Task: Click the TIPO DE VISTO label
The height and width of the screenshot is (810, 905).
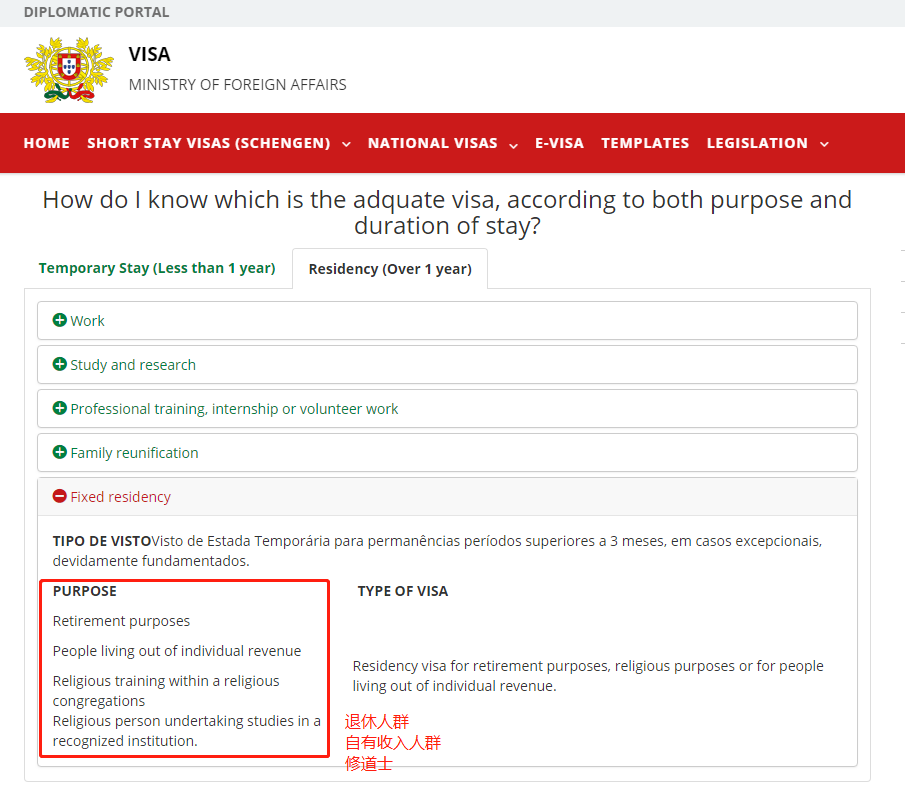Action: [x=102, y=541]
